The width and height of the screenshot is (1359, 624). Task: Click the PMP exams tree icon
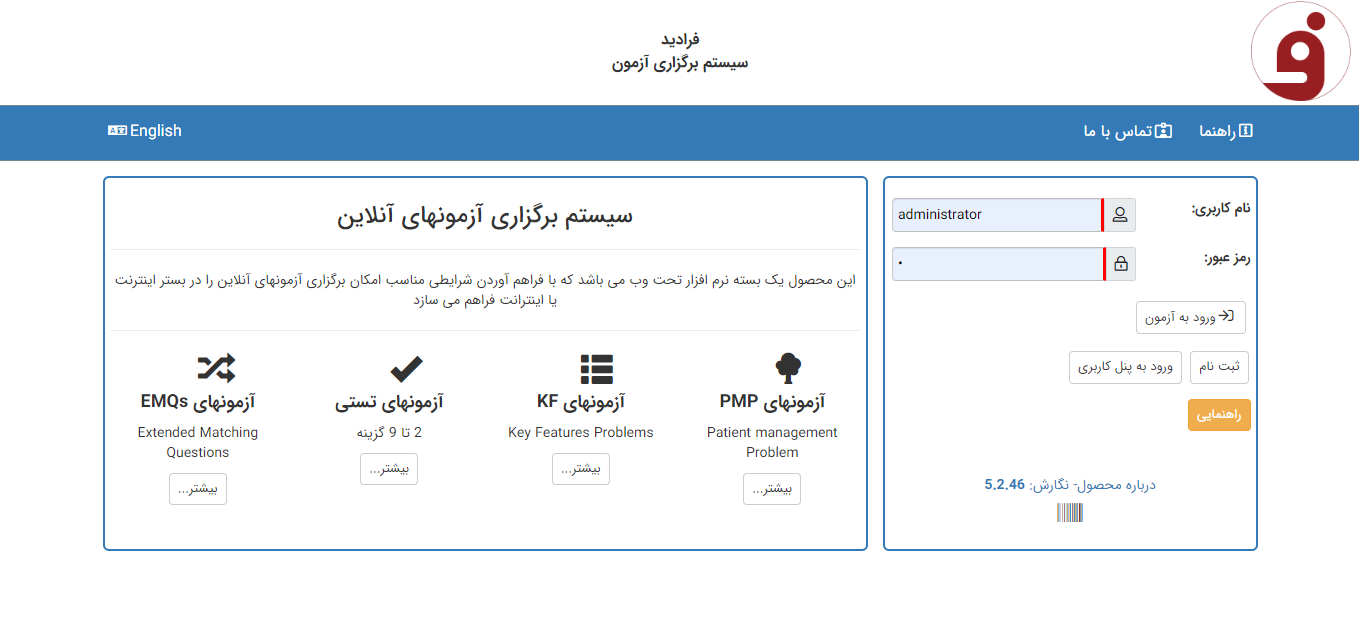[x=788, y=368]
